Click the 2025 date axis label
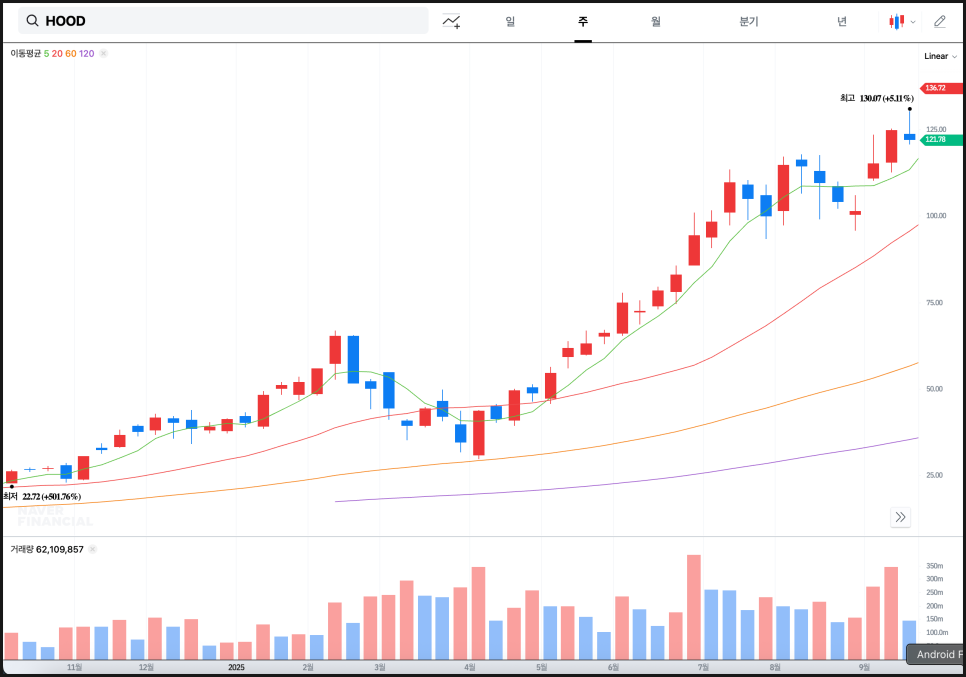 tap(236, 667)
